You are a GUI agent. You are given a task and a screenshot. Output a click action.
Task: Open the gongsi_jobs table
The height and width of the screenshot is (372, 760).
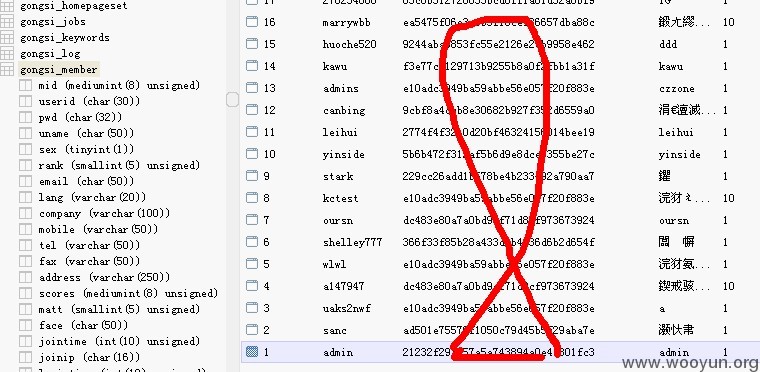point(53,22)
